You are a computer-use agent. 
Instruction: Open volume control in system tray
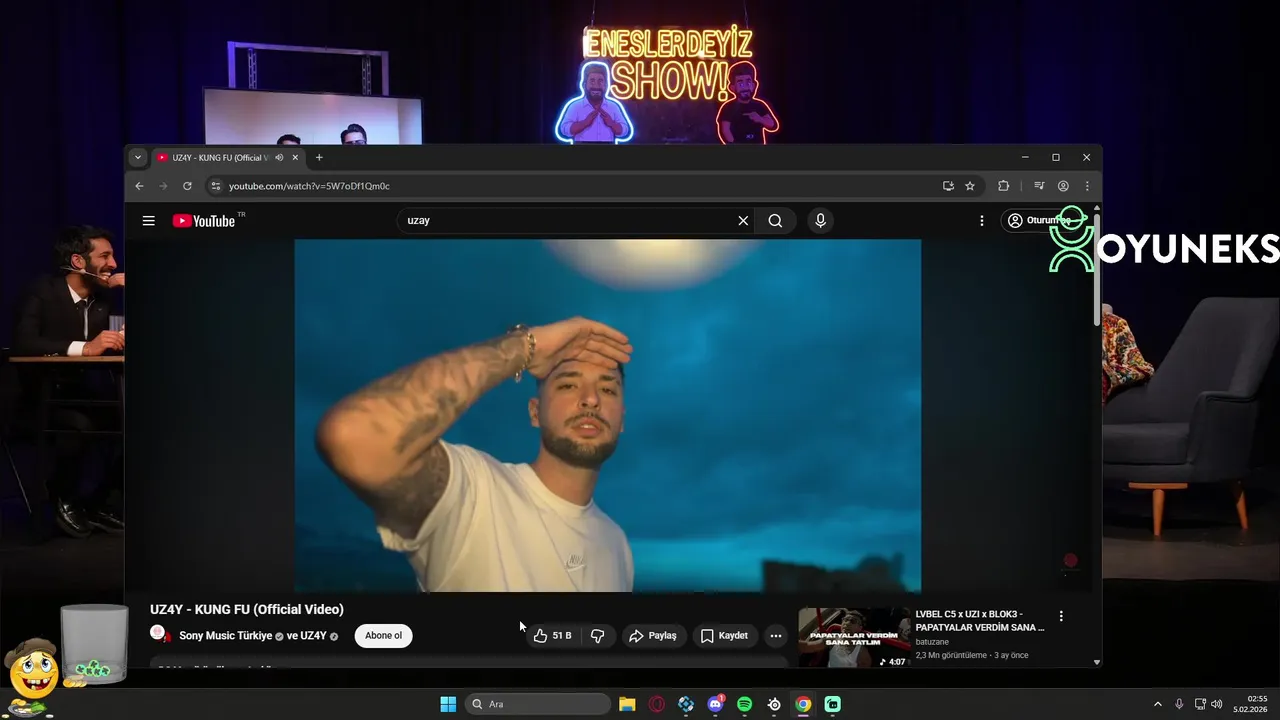click(x=1217, y=704)
